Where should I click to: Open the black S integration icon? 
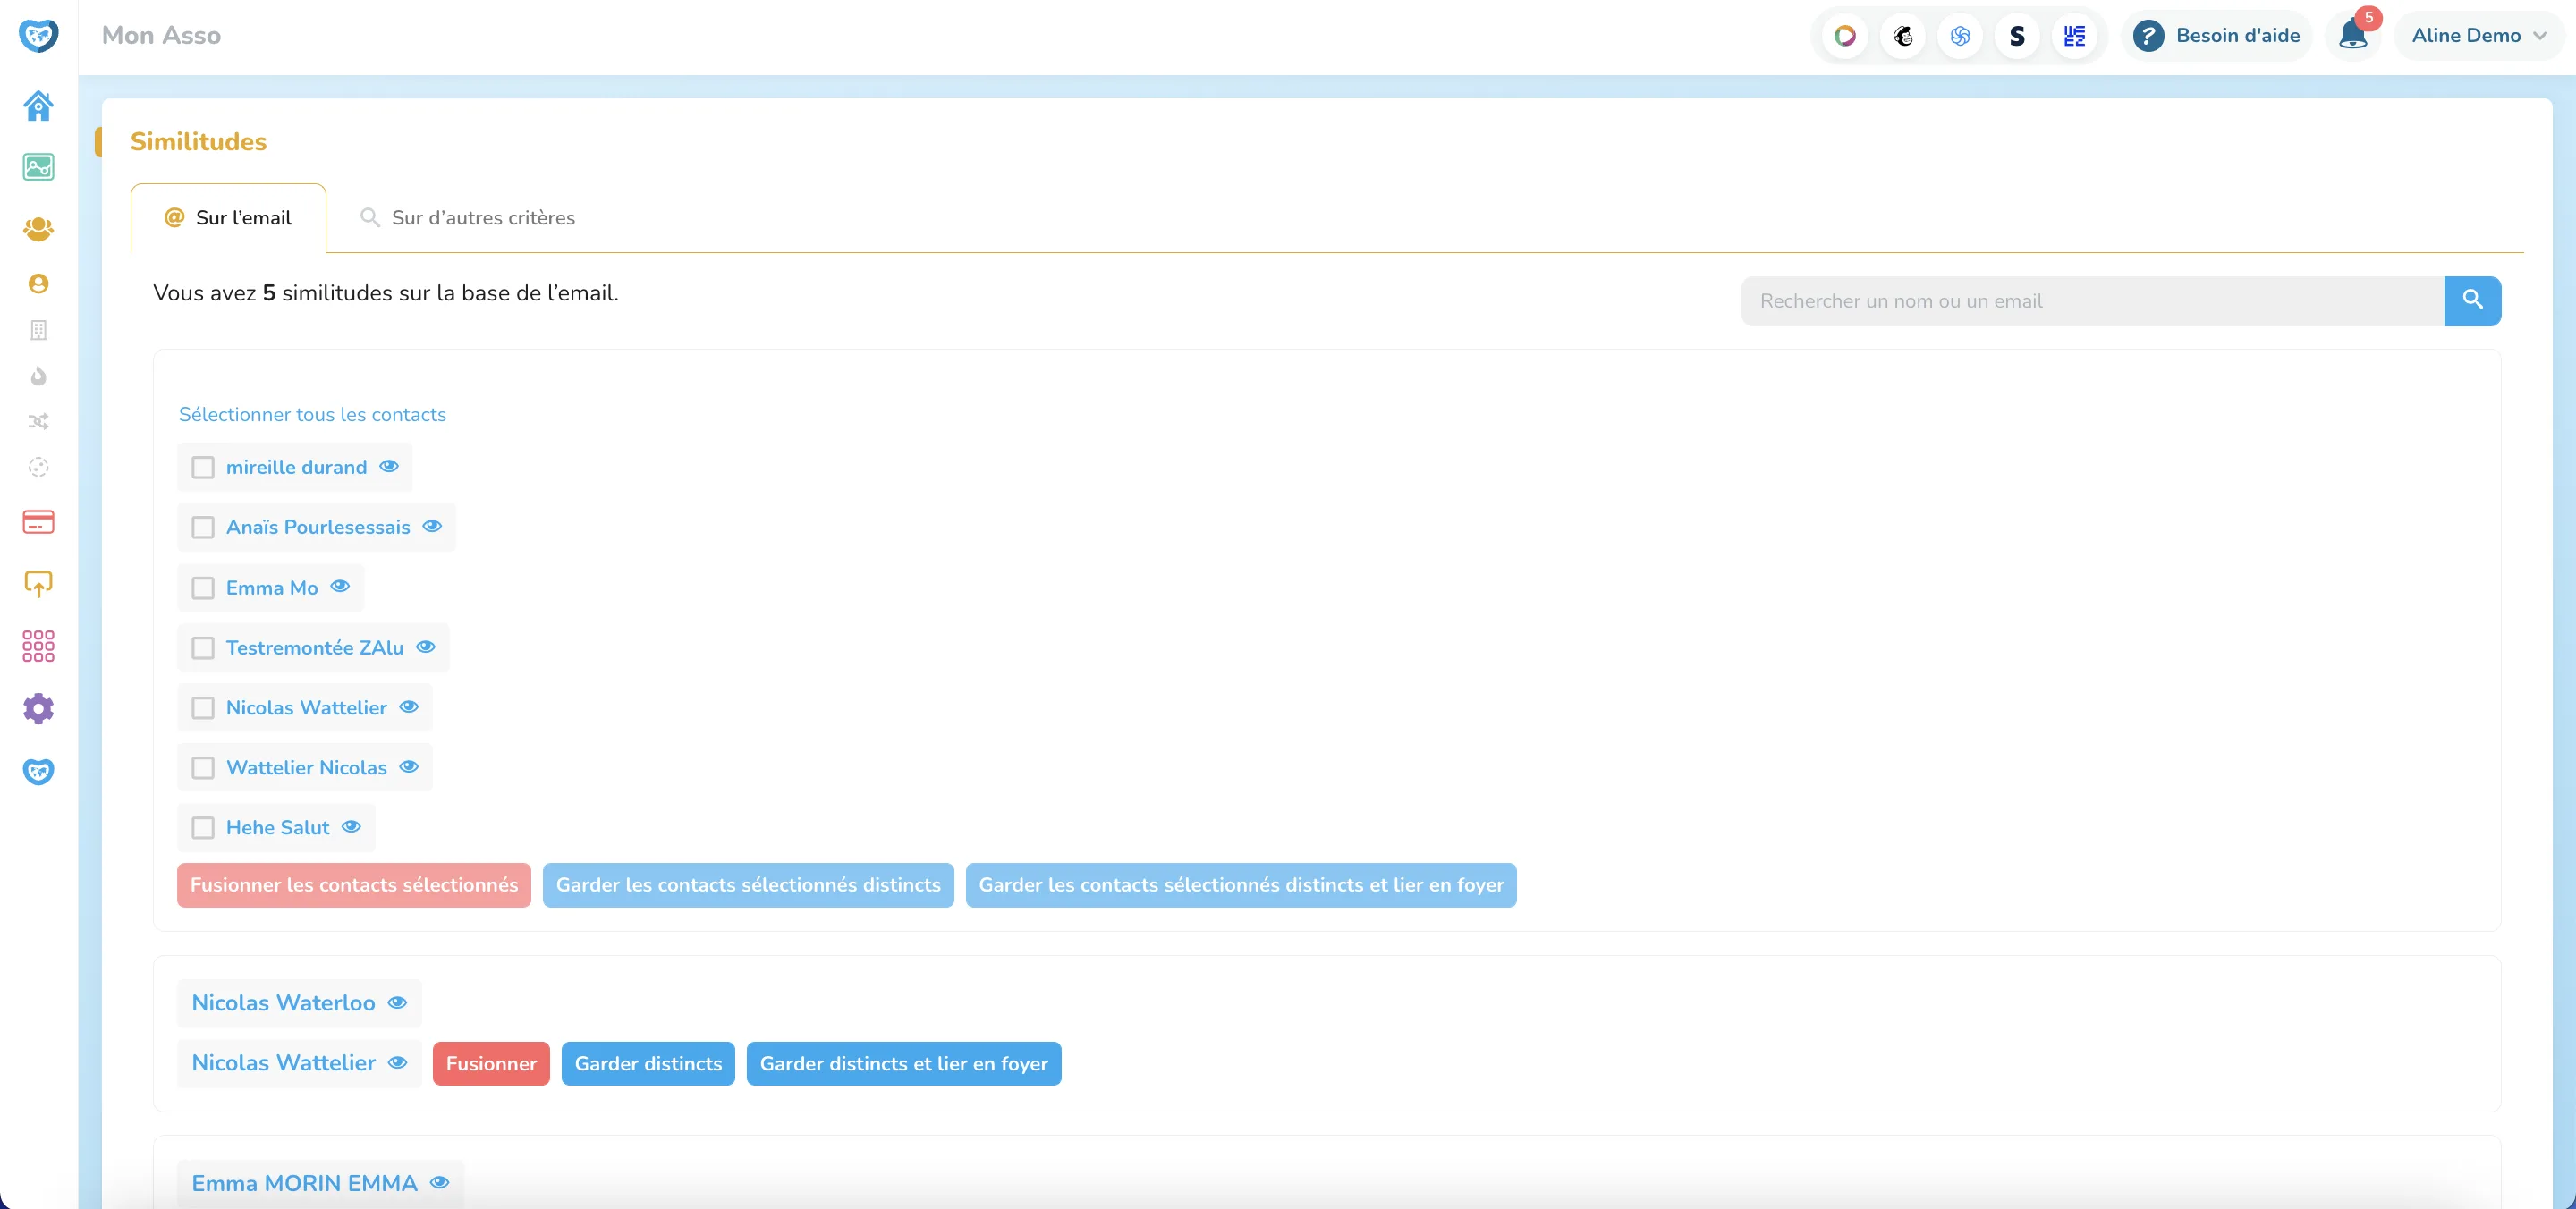point(2017,36)
